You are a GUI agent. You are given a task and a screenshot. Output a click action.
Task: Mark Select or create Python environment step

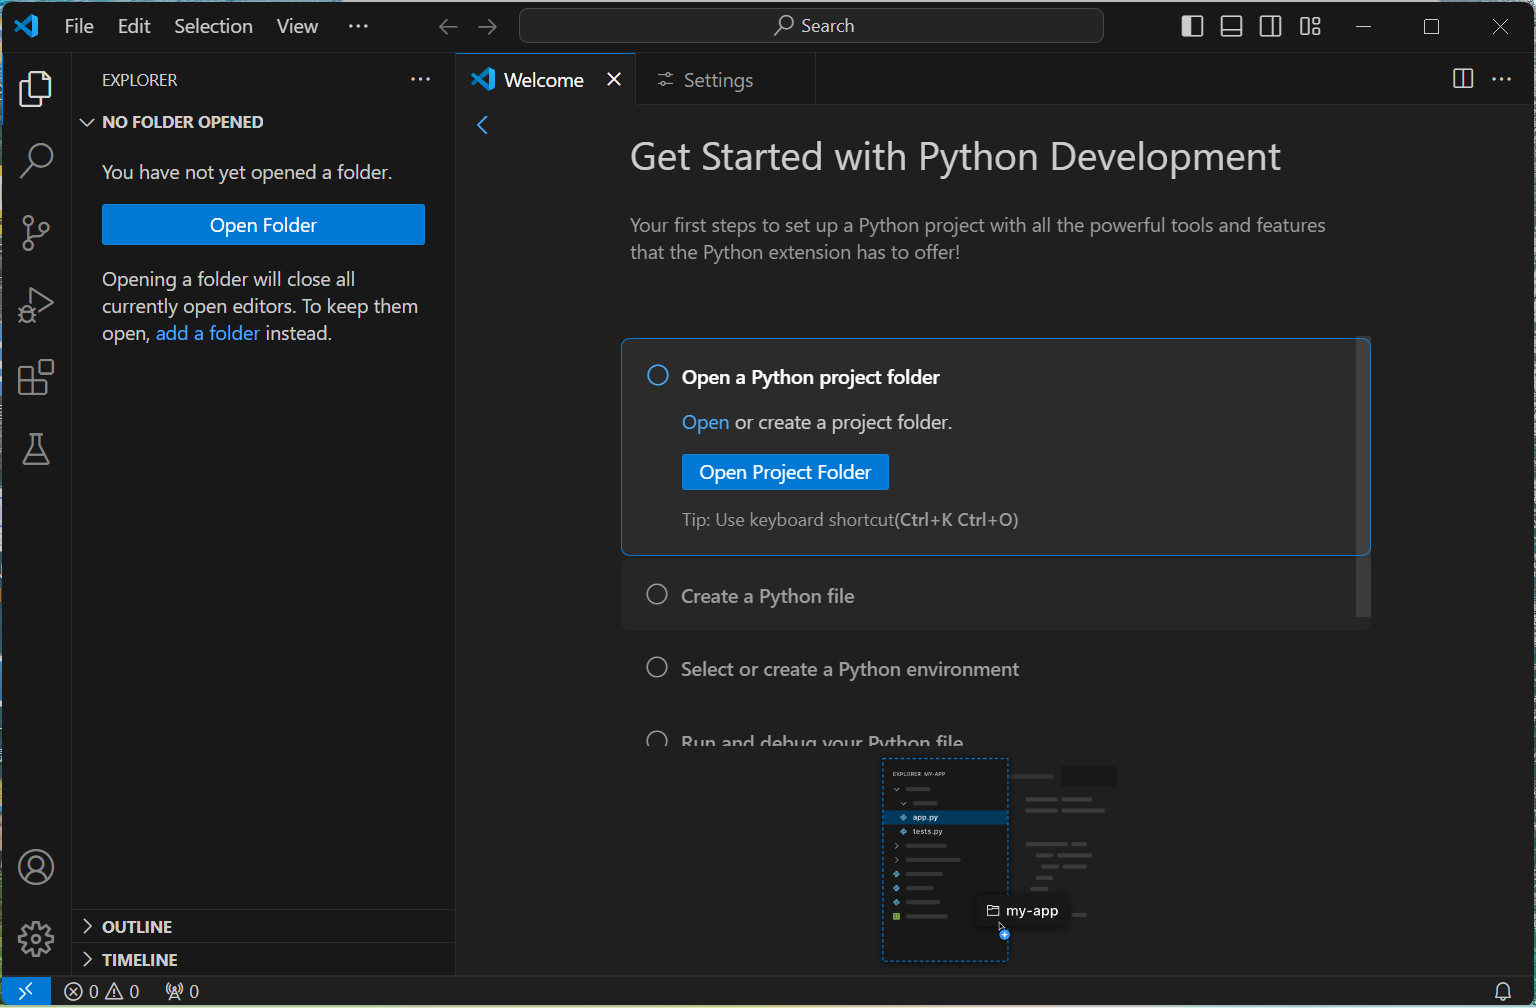tap(657, 667)
